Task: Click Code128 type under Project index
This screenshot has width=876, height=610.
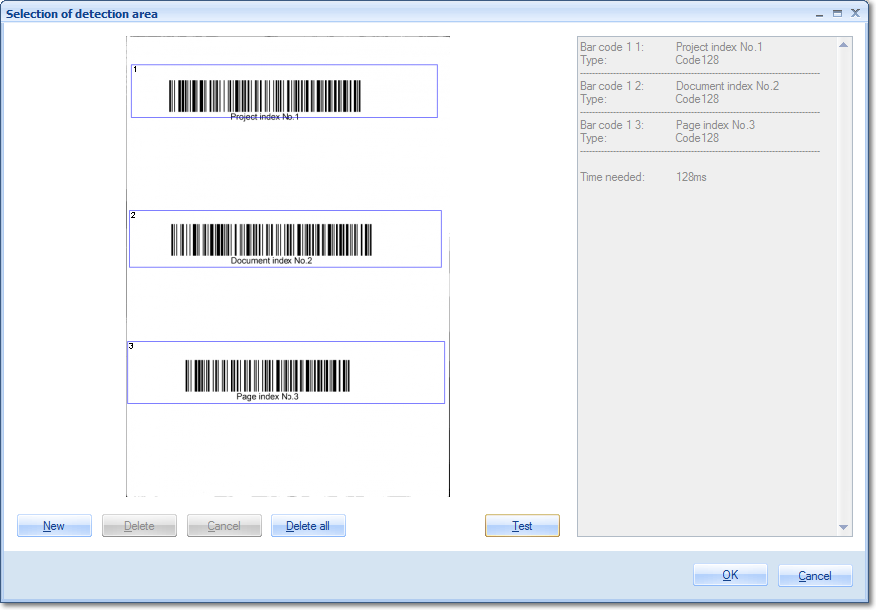Action: (697, 60)
